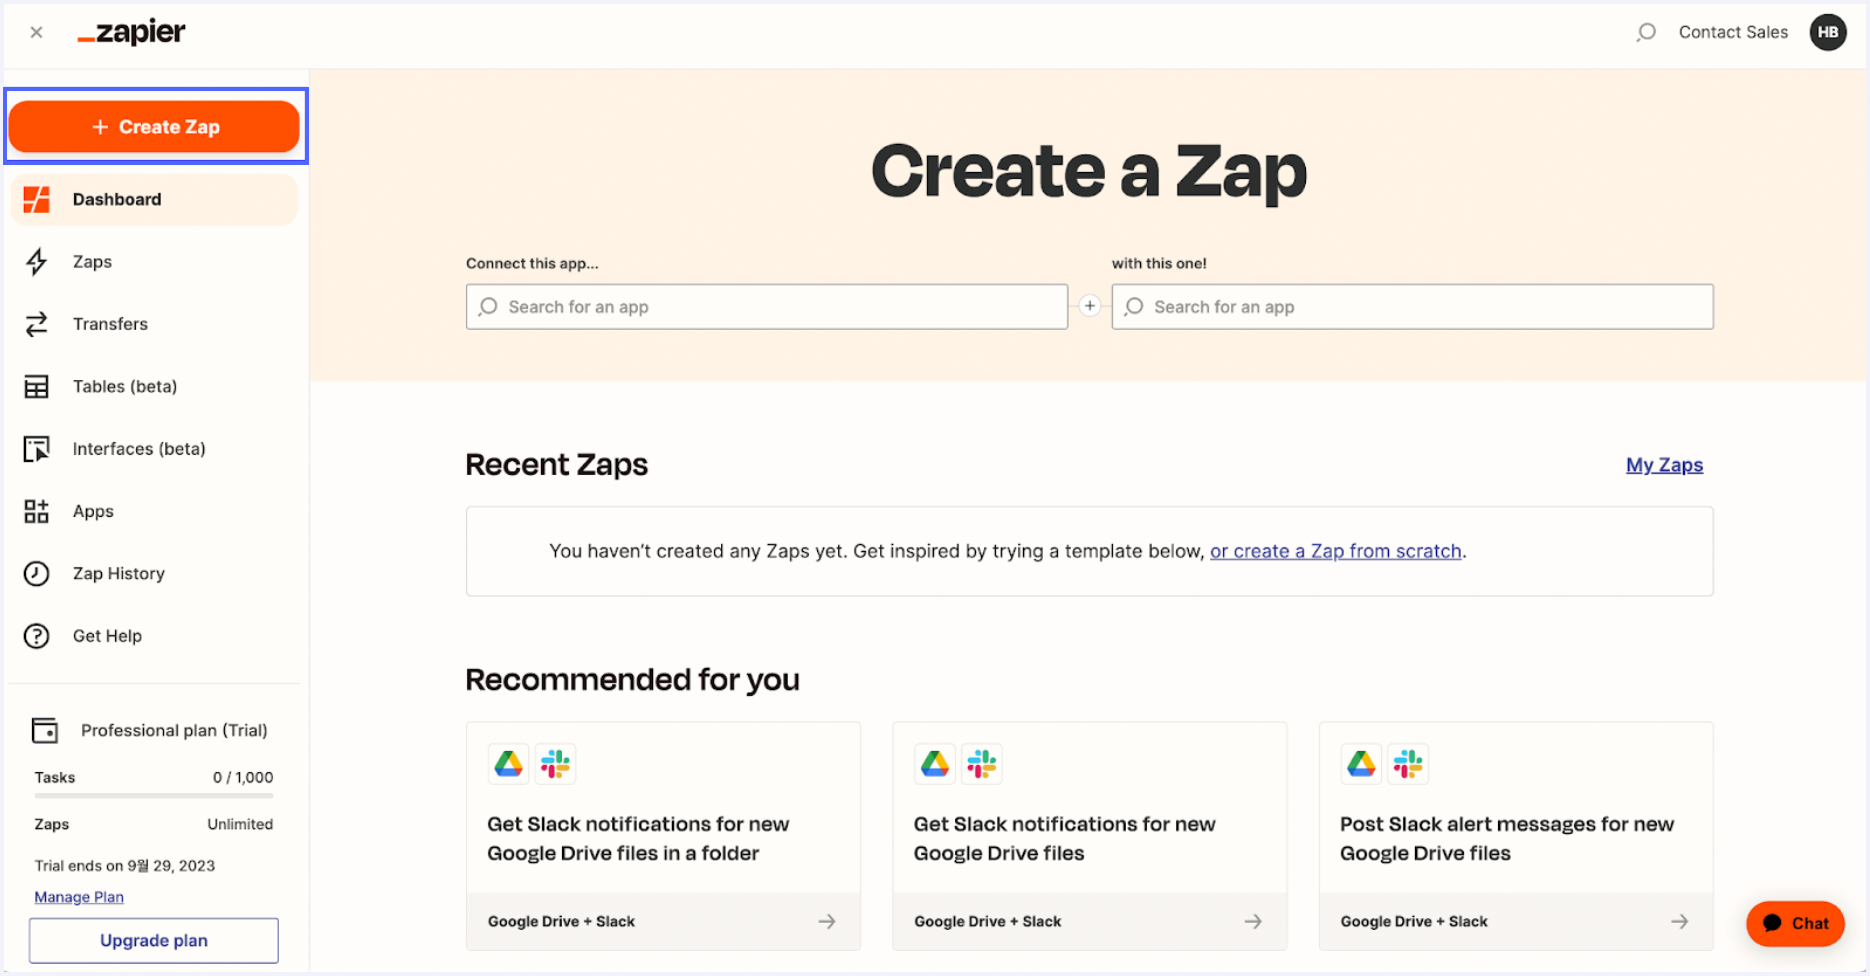
Task: Click the Google Drive icon on first template
Action: coord(508,763)
